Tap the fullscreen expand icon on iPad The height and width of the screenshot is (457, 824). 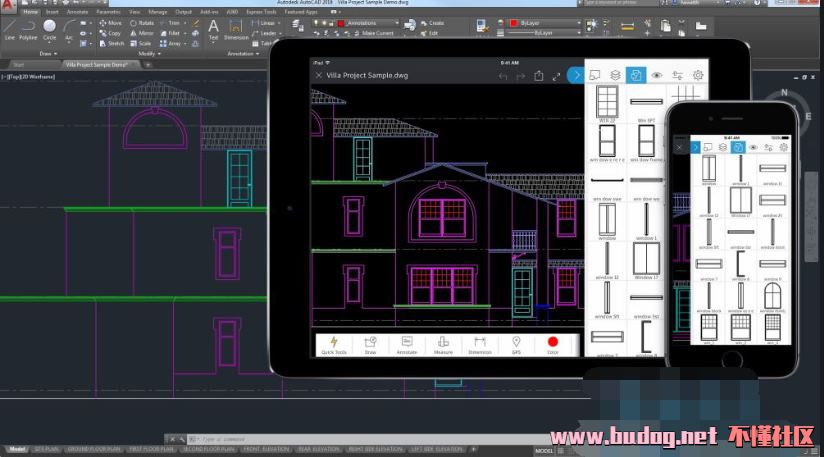[x=556, y=76]
